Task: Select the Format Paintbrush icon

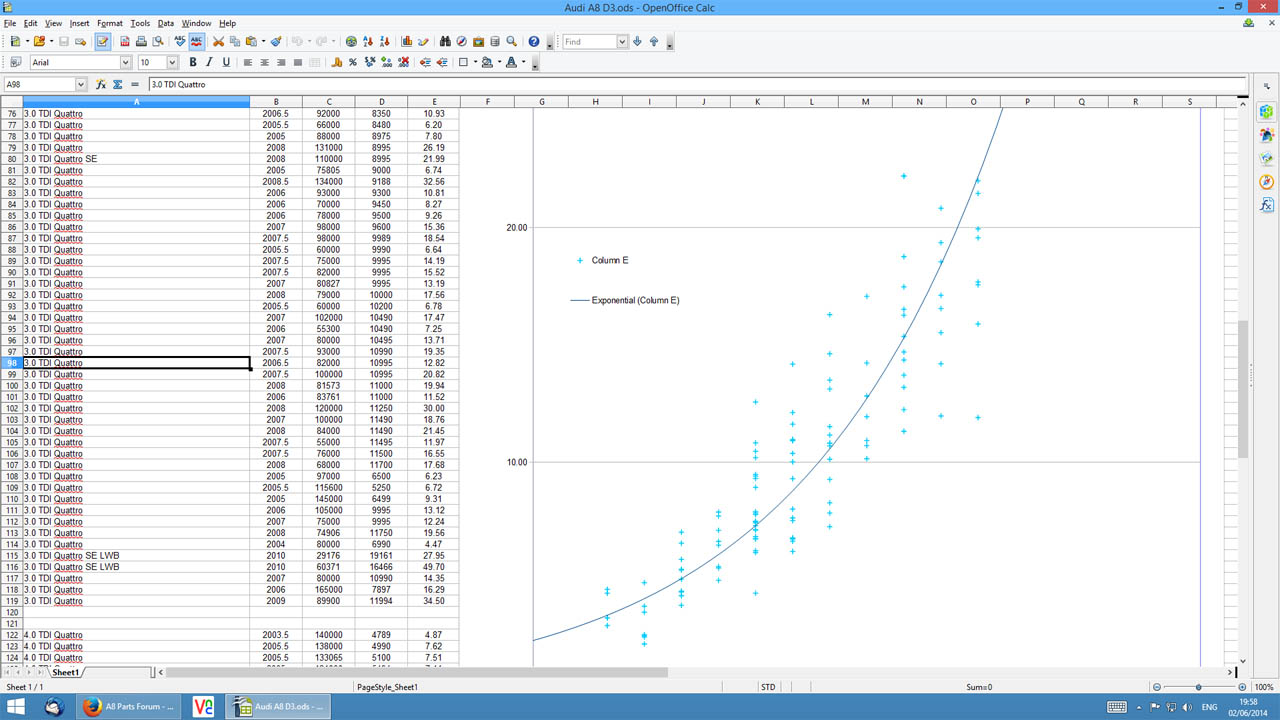Action: [x=276, y=42]
